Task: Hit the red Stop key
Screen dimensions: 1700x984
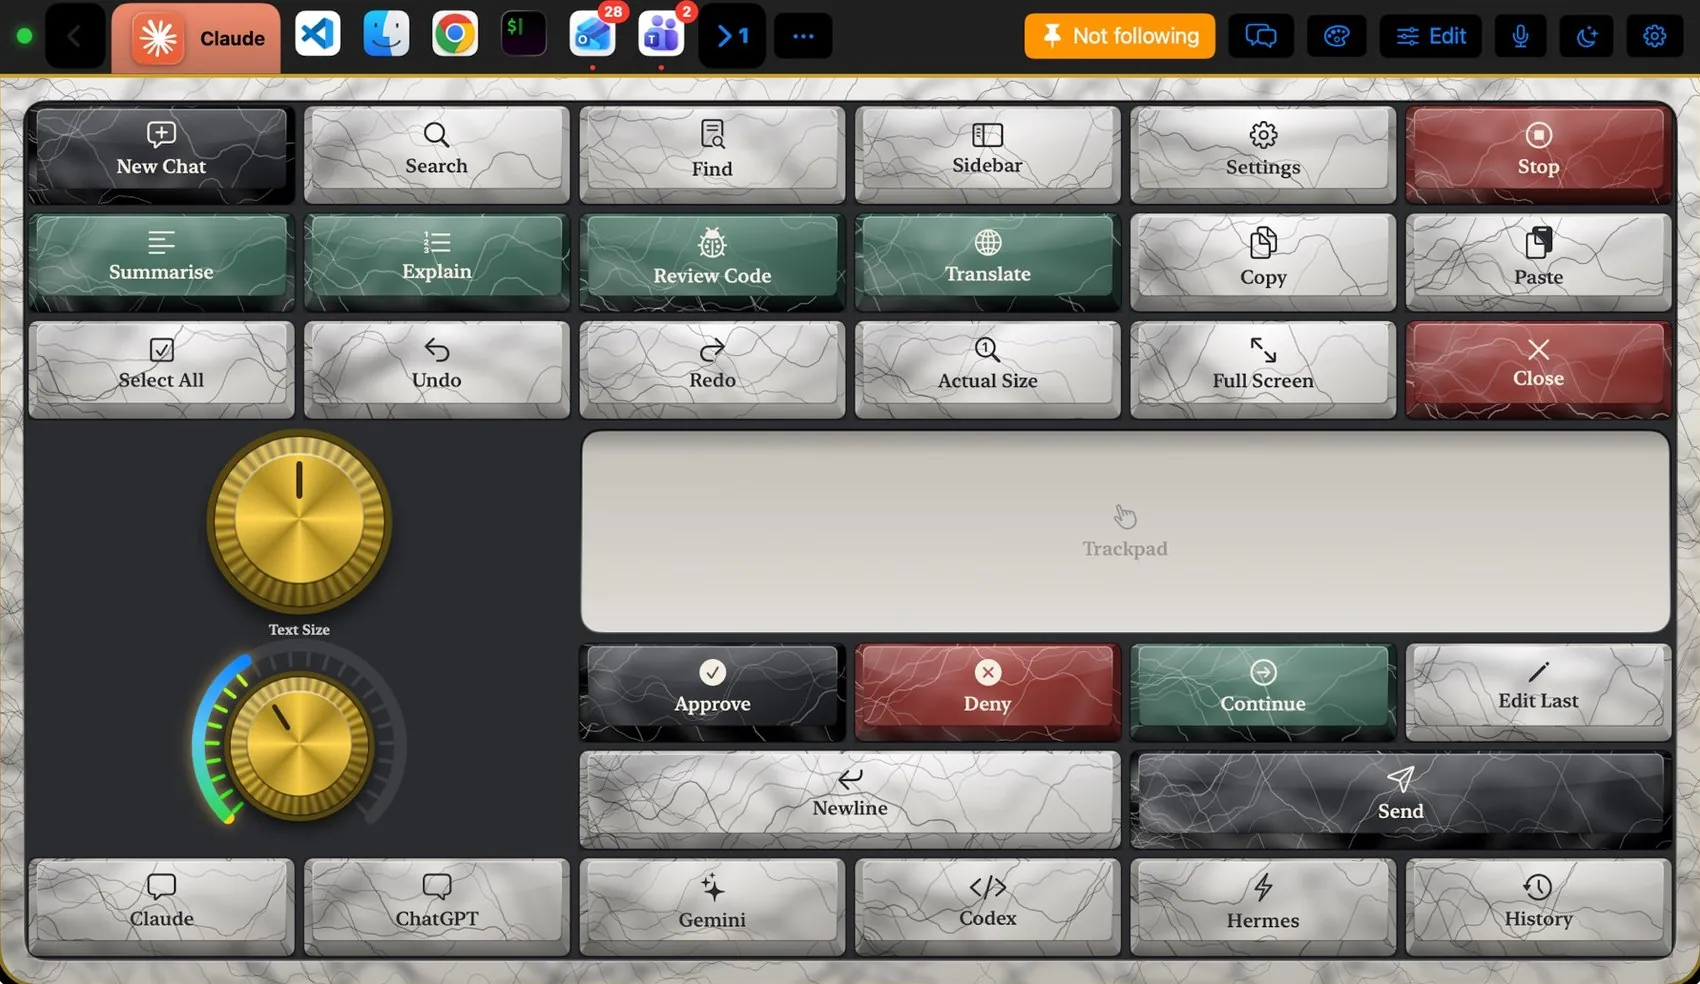Action: pos(1538,154)
